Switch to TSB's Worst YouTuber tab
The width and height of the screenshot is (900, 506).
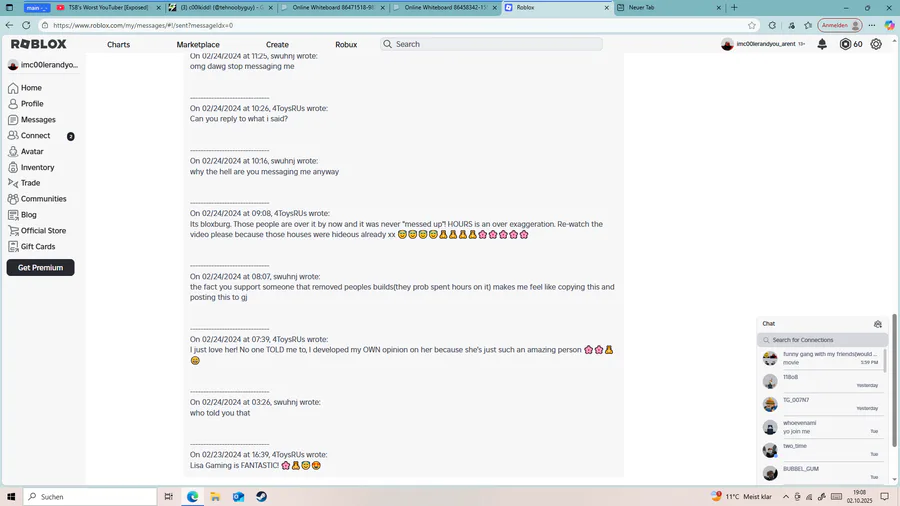[x=108, y=7]
